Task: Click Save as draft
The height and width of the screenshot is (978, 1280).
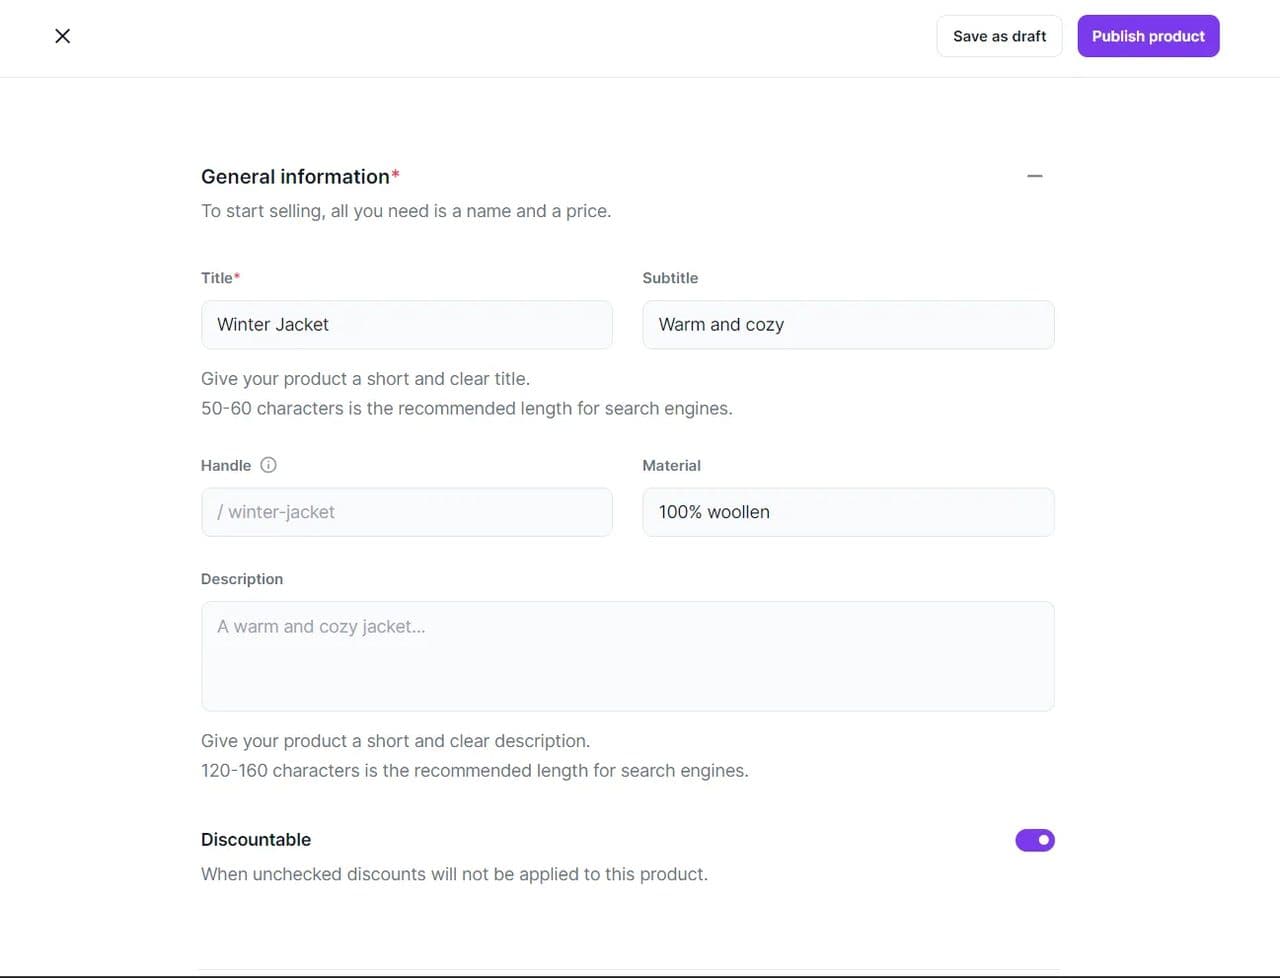Action: click(999, 36)
